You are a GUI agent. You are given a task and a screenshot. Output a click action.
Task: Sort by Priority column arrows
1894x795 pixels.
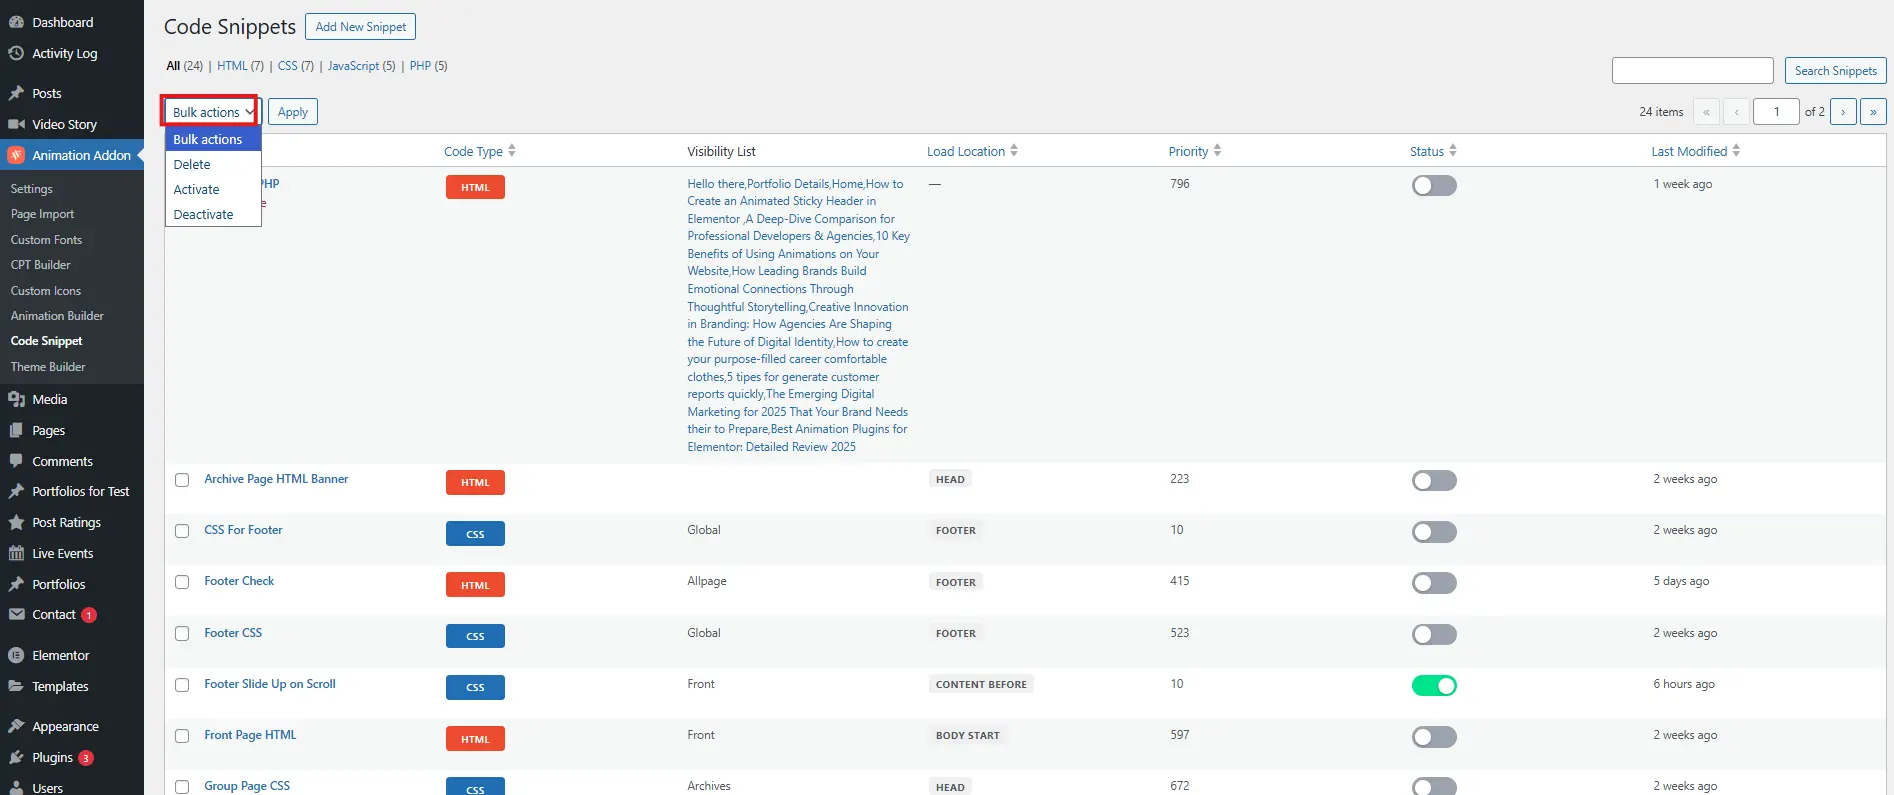click(x=1217, y=151)
